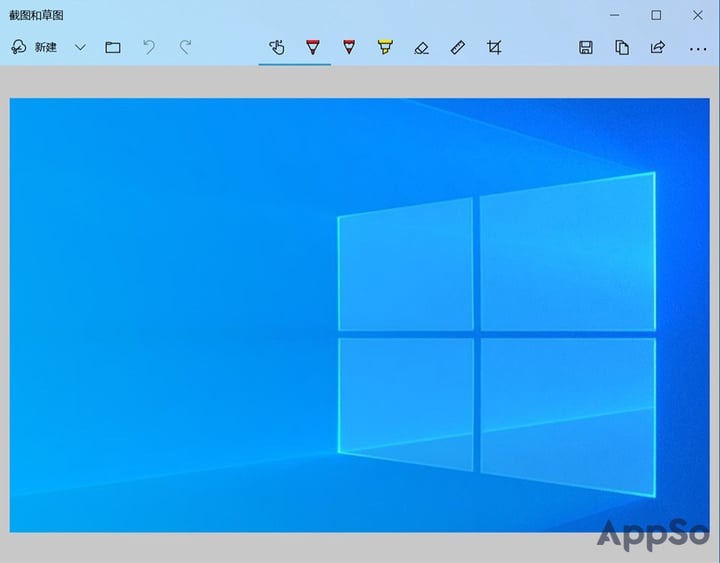Click the captured Windows wallpaper image
The image size is (720, 563).
coord(360,315)
